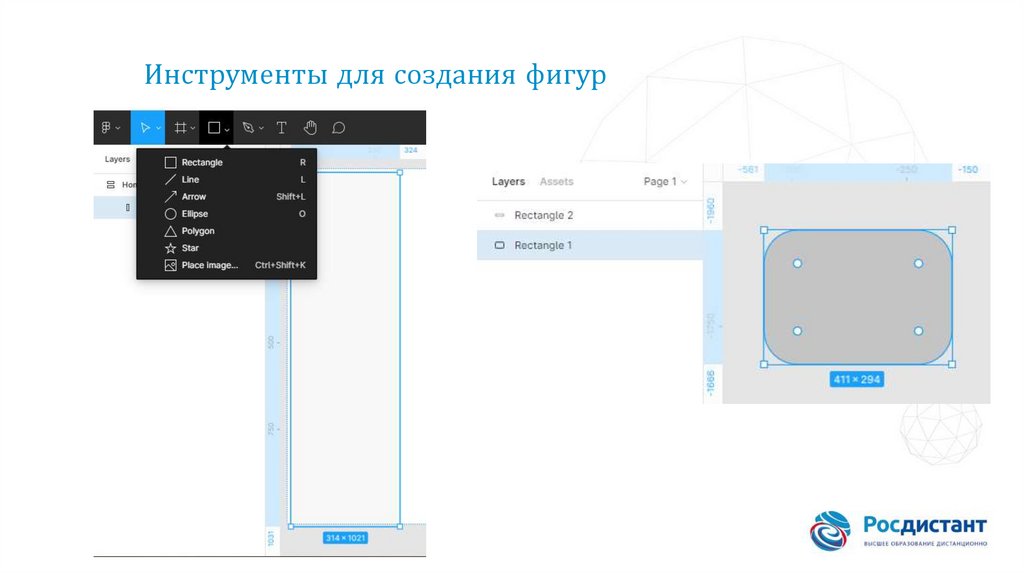Click the Rectangle square icon in menu
The width and height of the screenshot is (1024, 574).
[x=170, y=163]
